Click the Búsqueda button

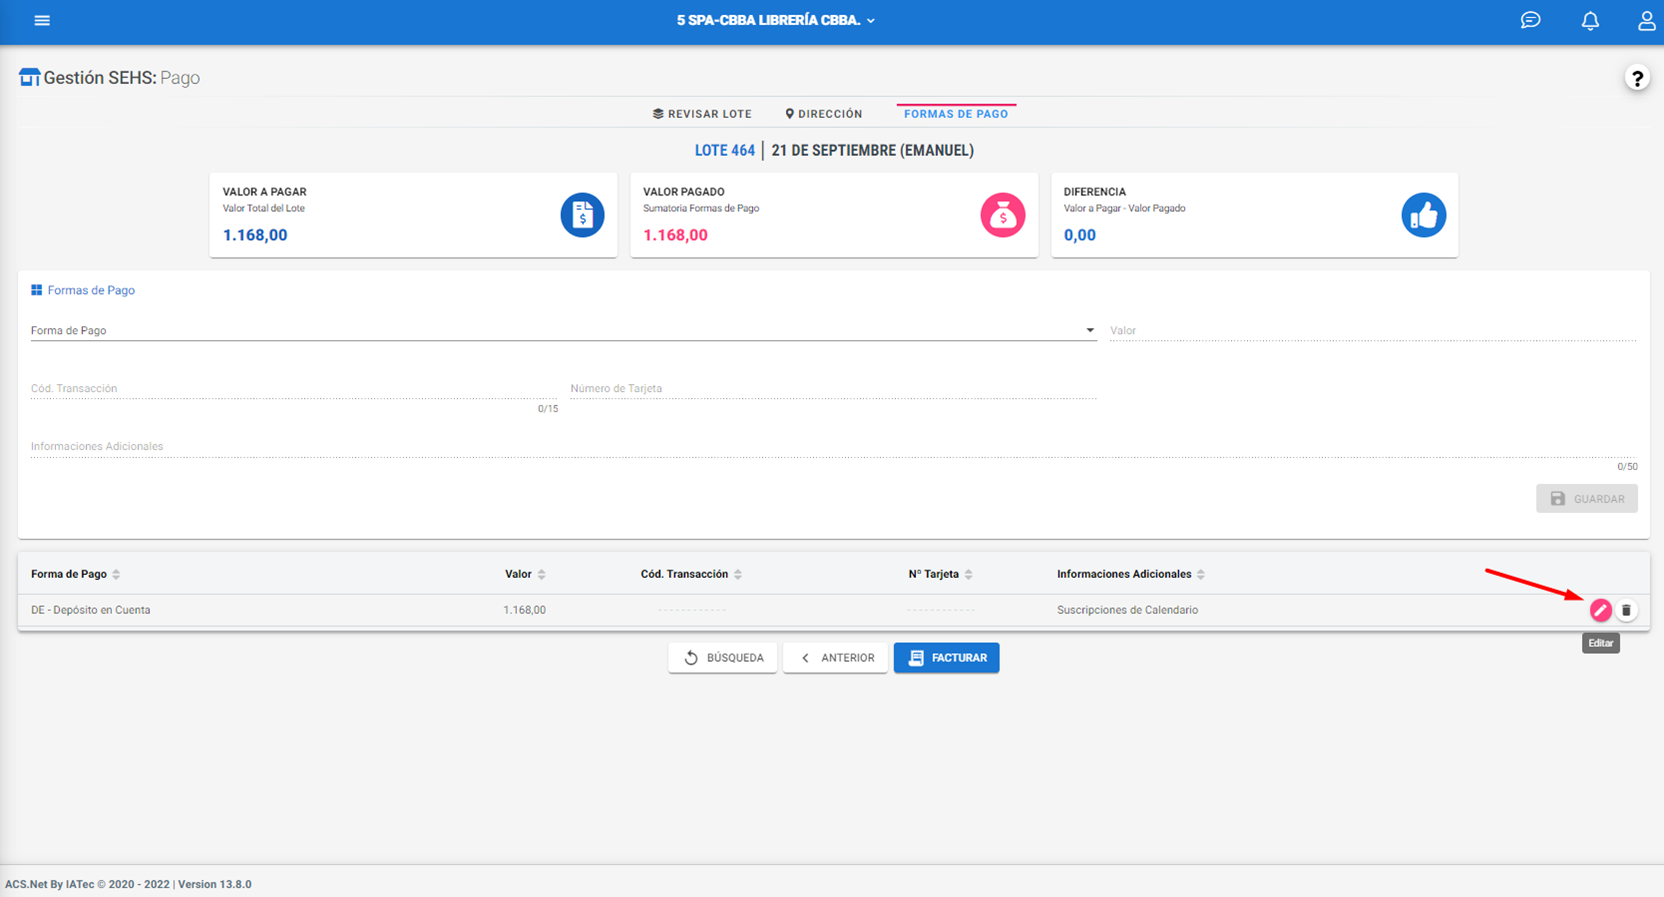(723, 658)
